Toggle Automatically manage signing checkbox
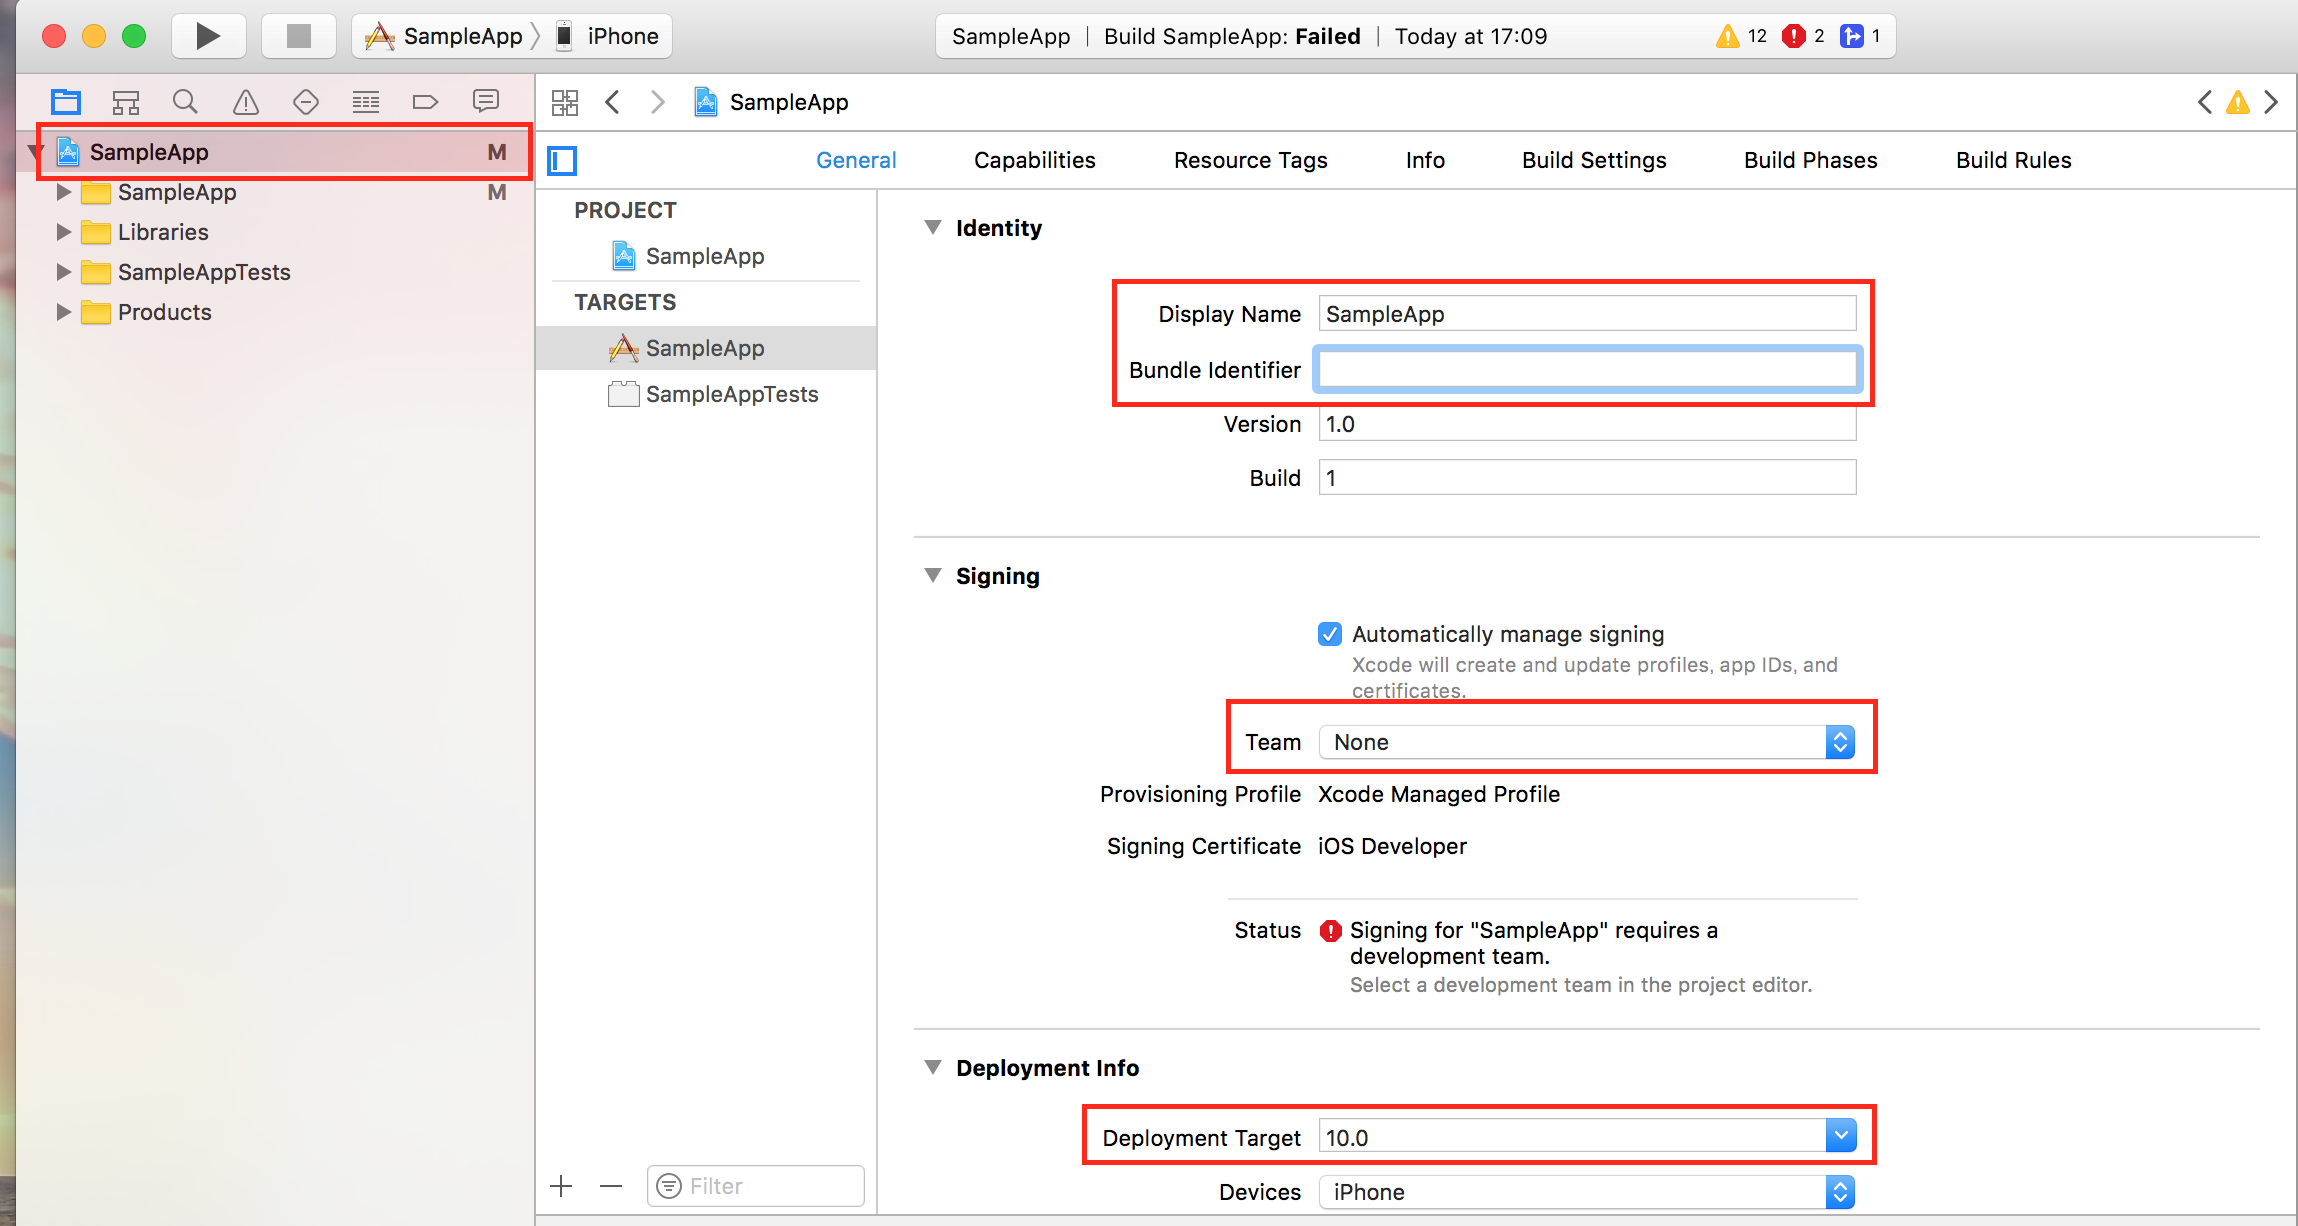This screenshot has width=2298, height=1226. 1330,634
